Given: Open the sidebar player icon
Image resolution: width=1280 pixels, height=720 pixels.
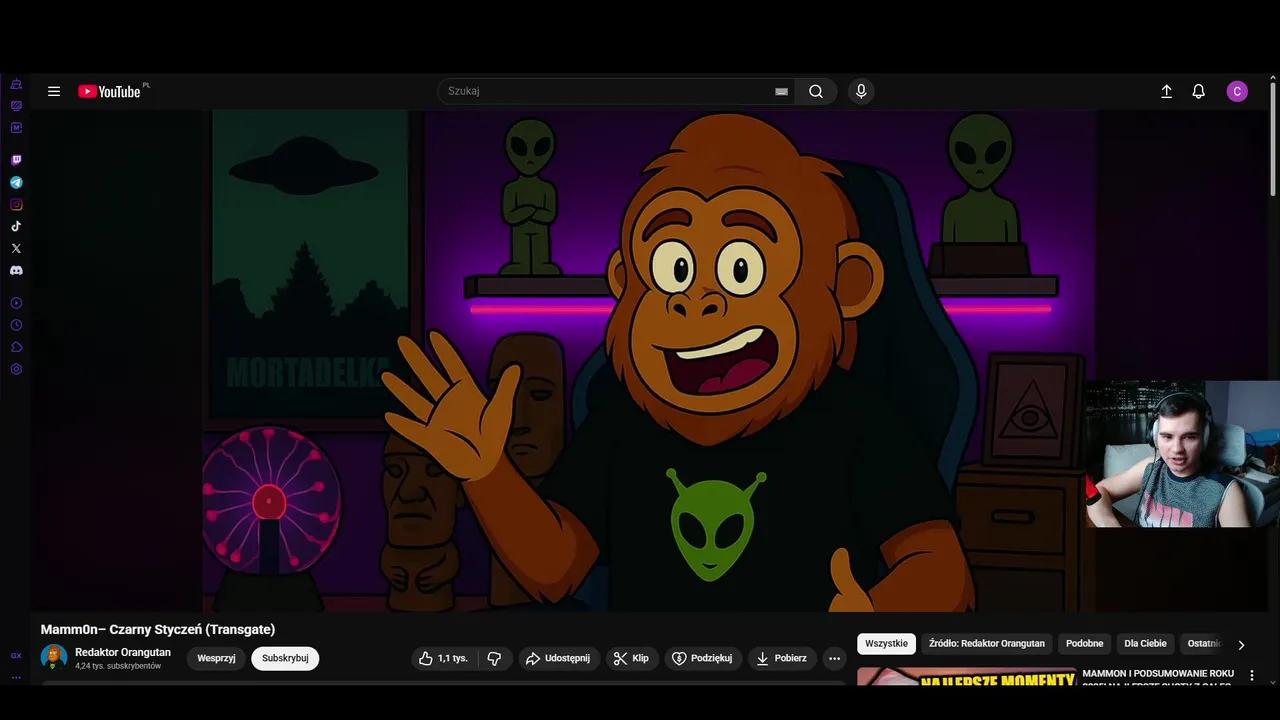Looking at the screenshot, I should pos(16,303).
